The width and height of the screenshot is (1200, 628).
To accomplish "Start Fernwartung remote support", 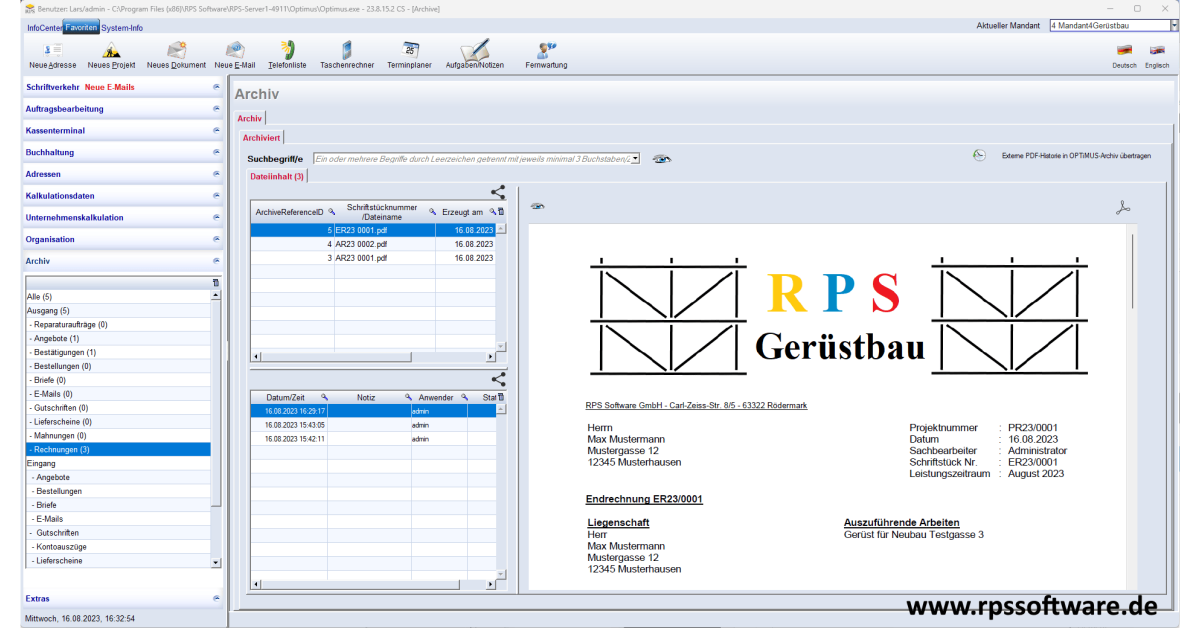I will 546,55.
